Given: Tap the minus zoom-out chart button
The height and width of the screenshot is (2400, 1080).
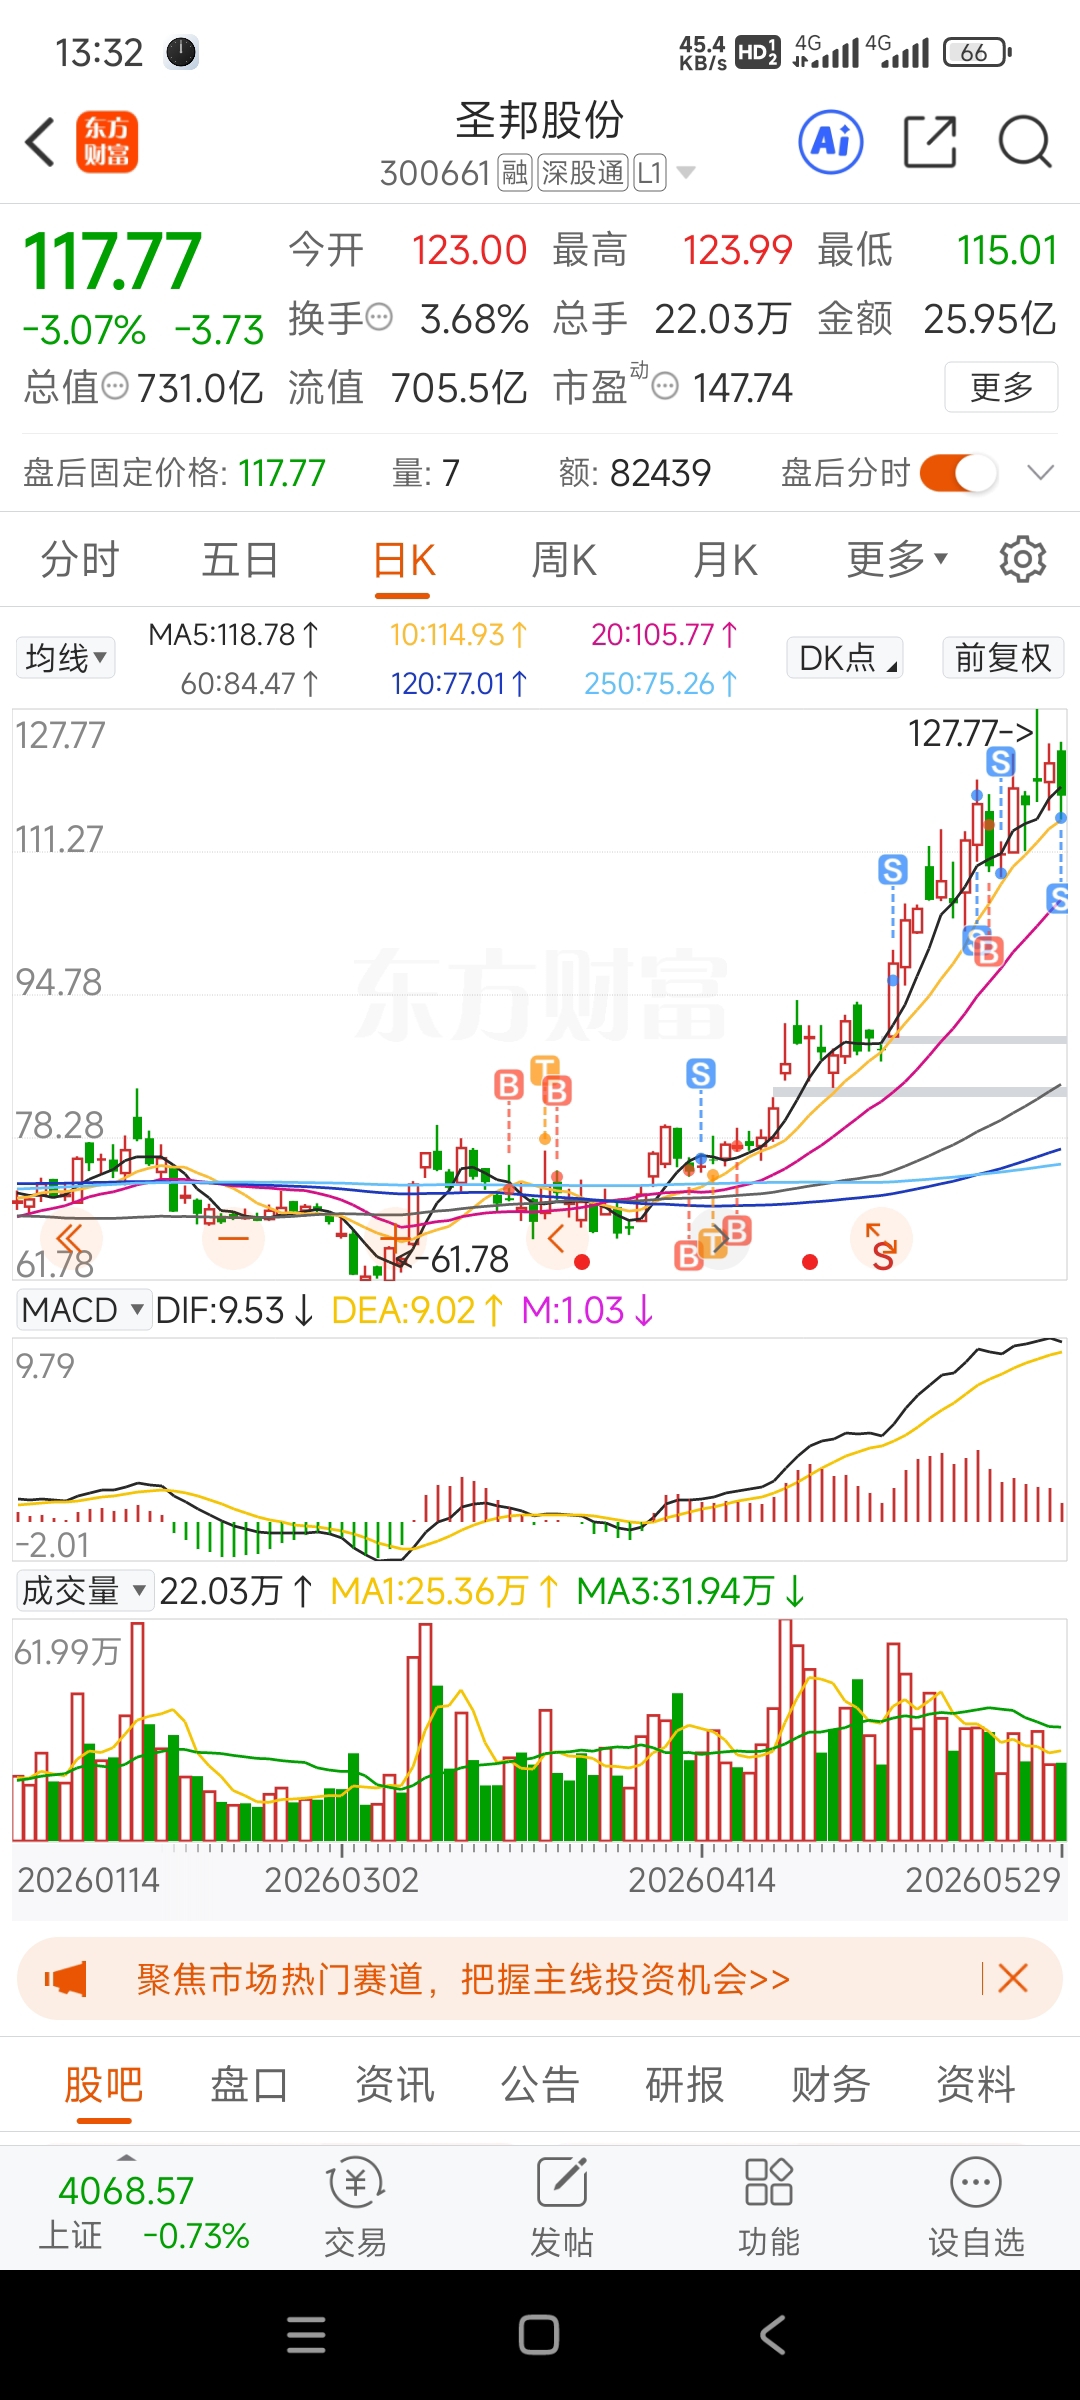Looking at the screenshot, I should click(x=233, y=1239).
